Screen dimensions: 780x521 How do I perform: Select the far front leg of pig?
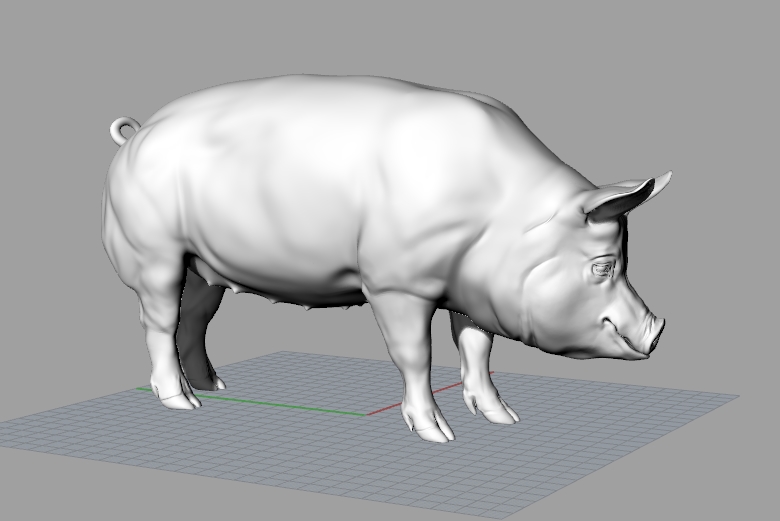(x=476, y=360)
